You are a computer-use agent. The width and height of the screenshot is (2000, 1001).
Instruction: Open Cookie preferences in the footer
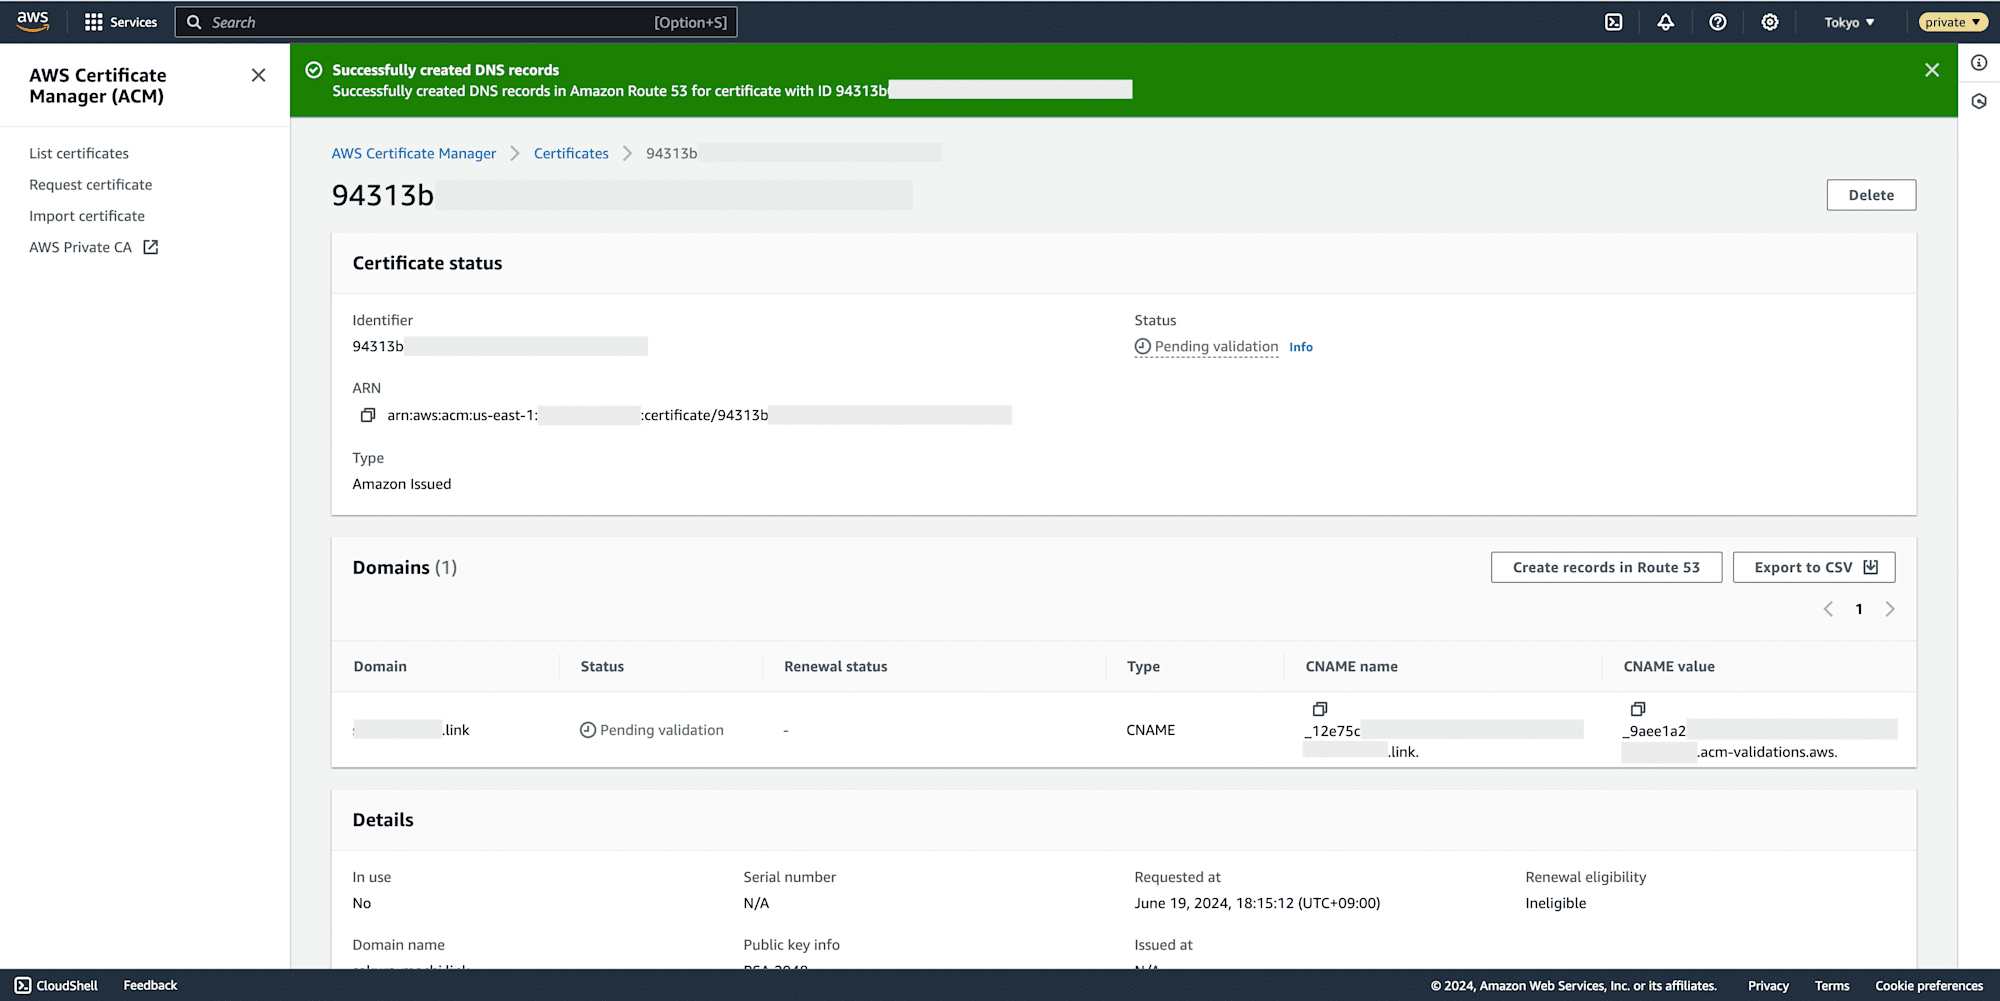click(1929, 986)
